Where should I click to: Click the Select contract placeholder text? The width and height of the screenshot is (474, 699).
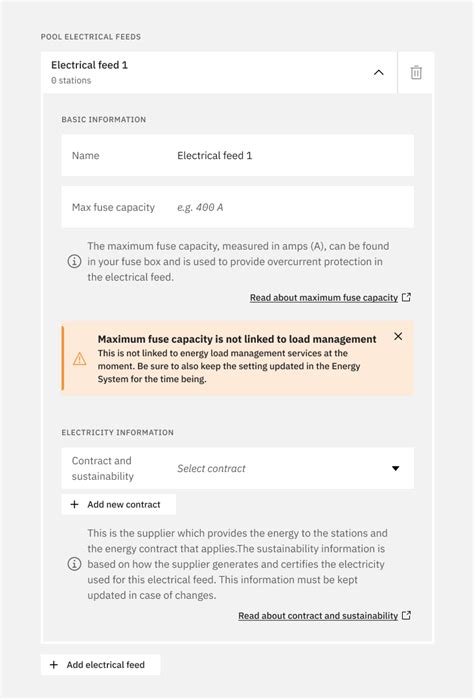(211, 468)
